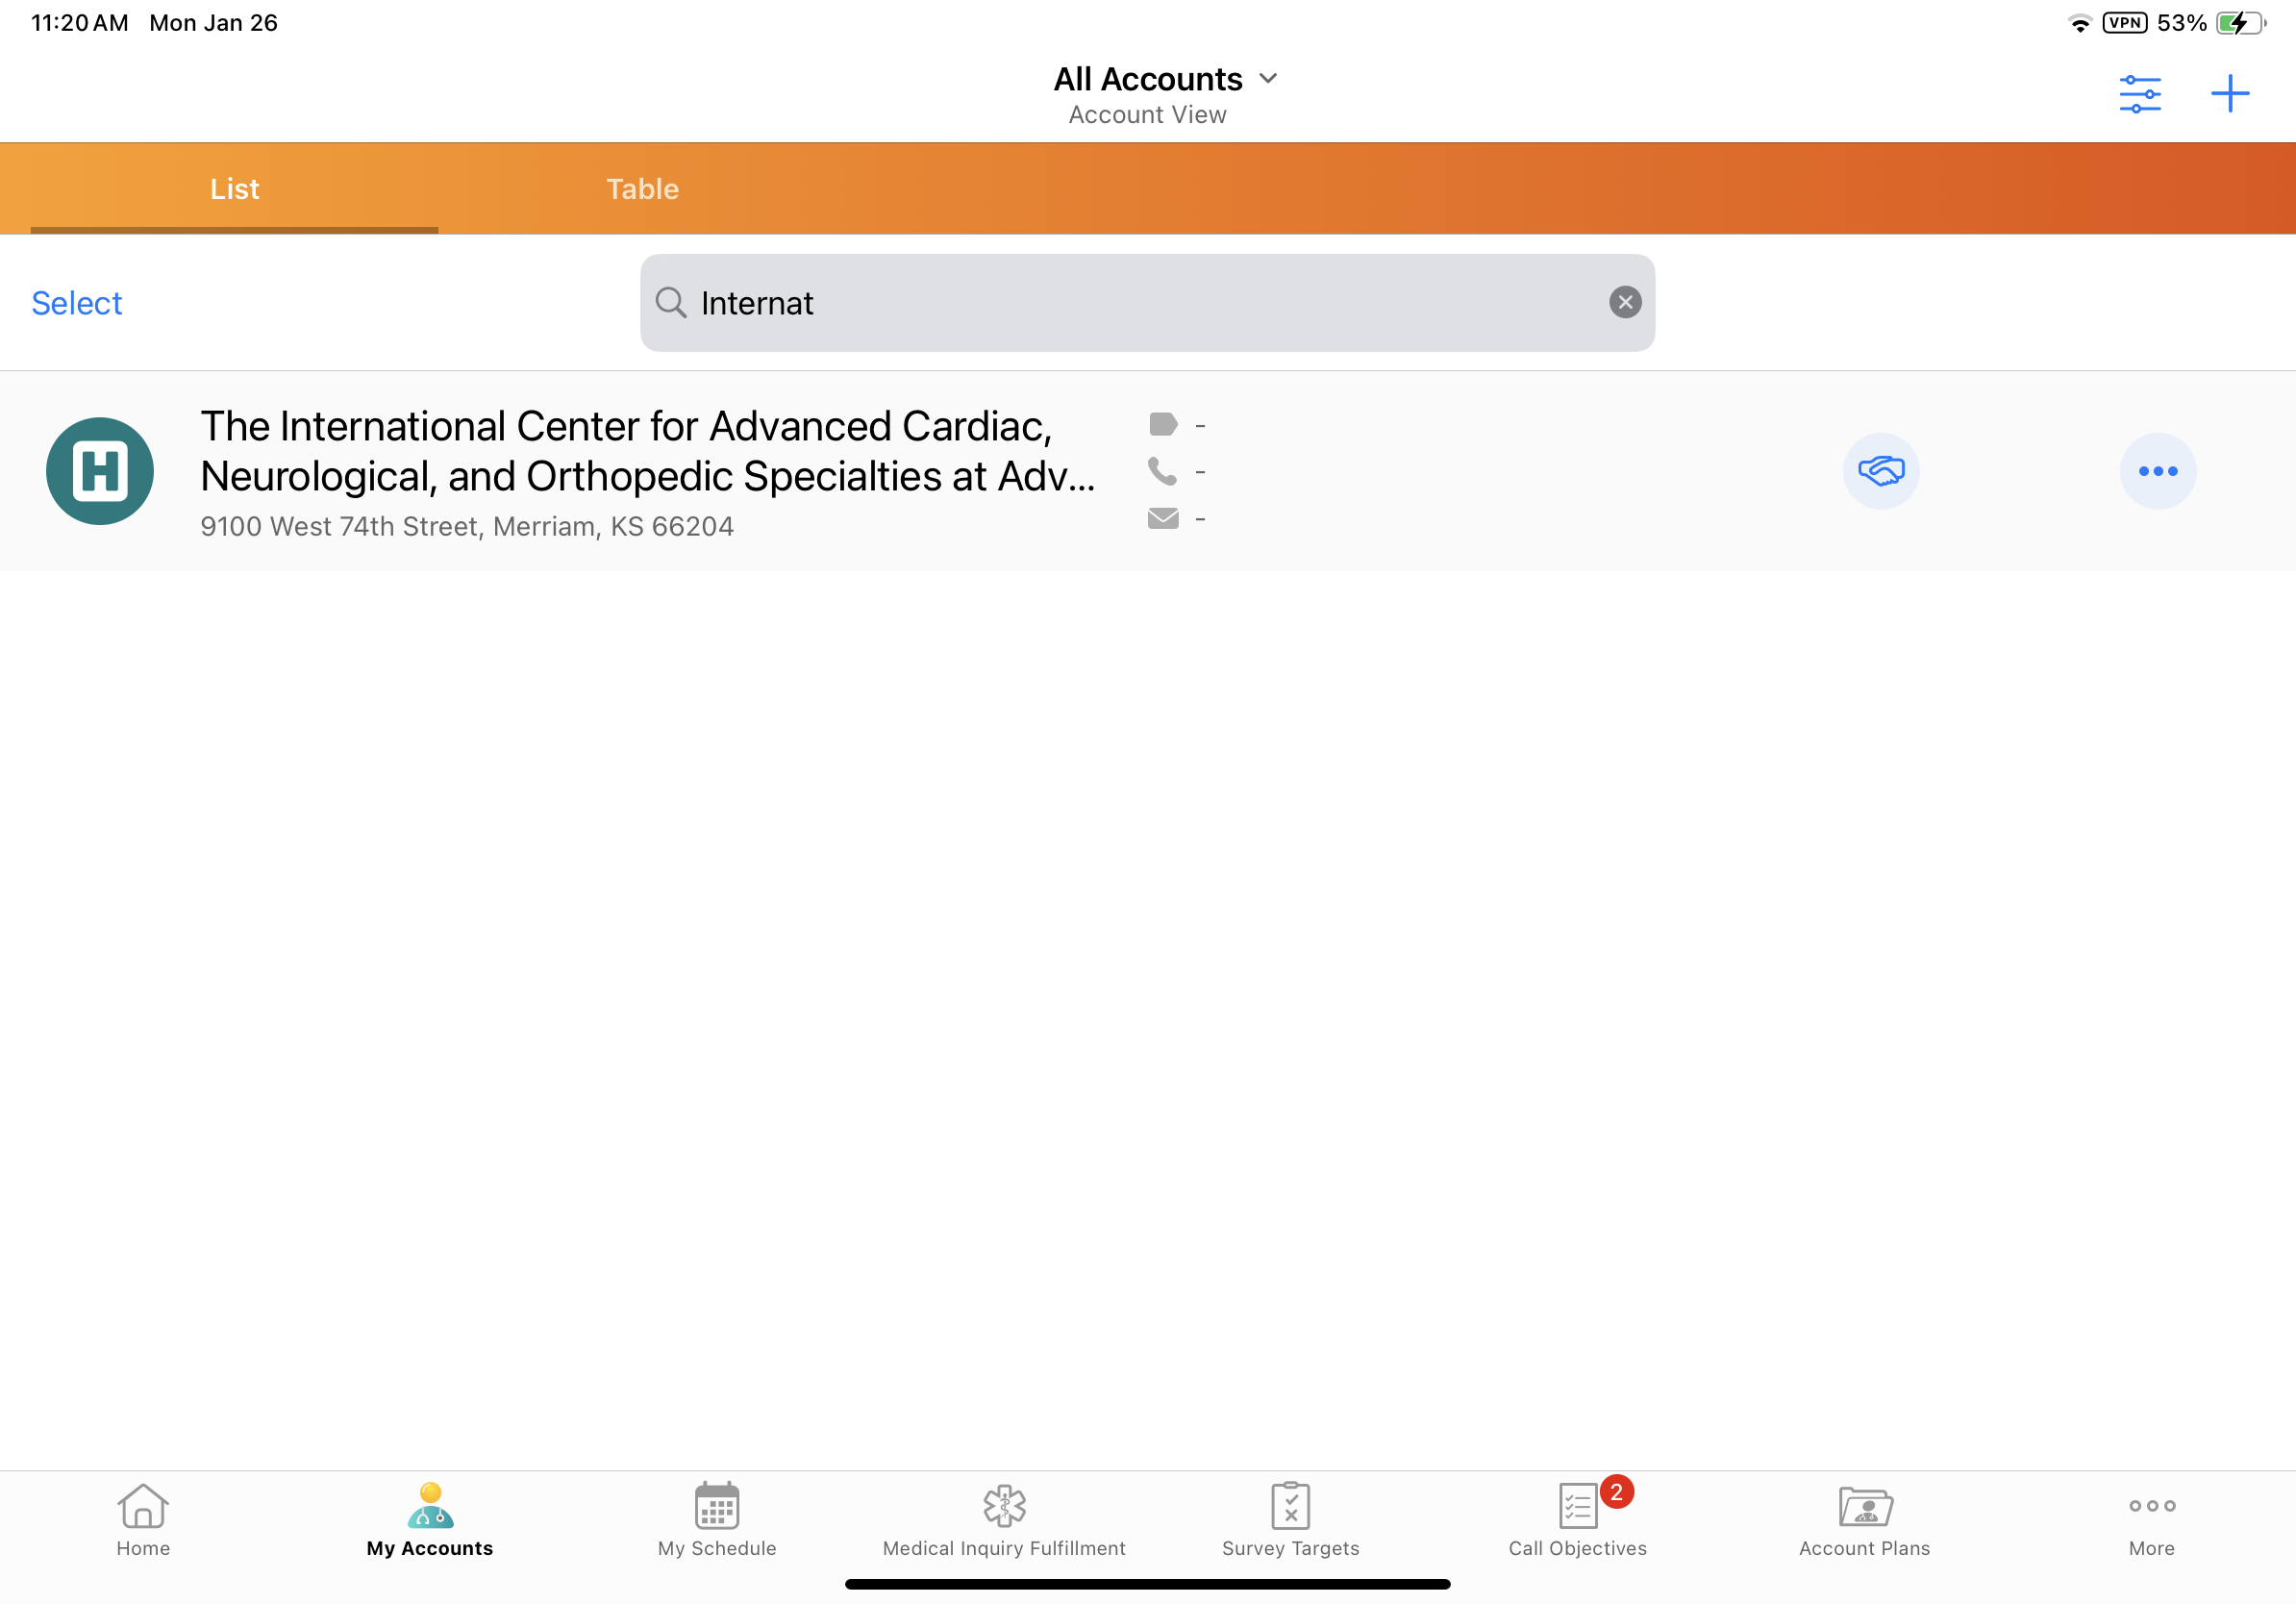Tap the plus icon to add account
Screen dimensions: 2296x1604
point(2229,94)
